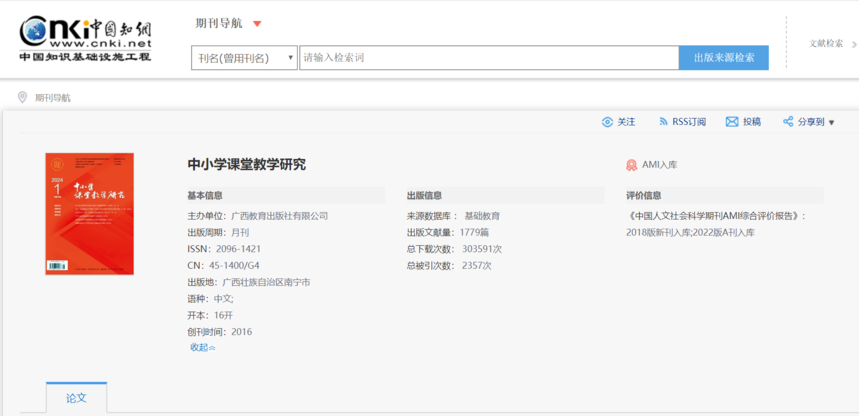
Task: Click the 开本 value 16开
Action: (x=224, y=315)
